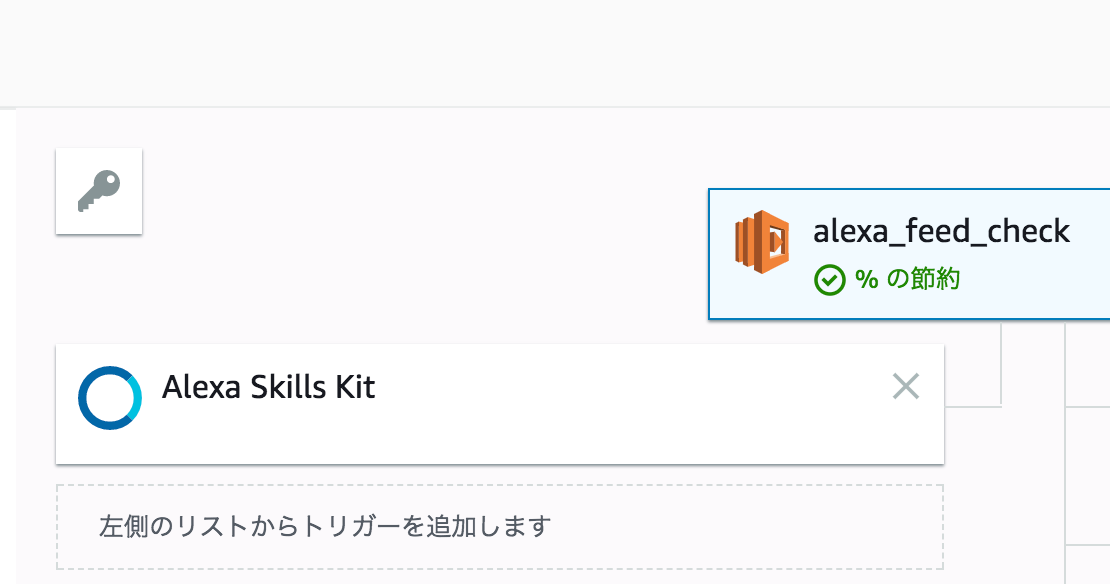Select the Alexa Skills Kit label
The height and width of the screenshot is (584, 1110).
coord(268,387)
